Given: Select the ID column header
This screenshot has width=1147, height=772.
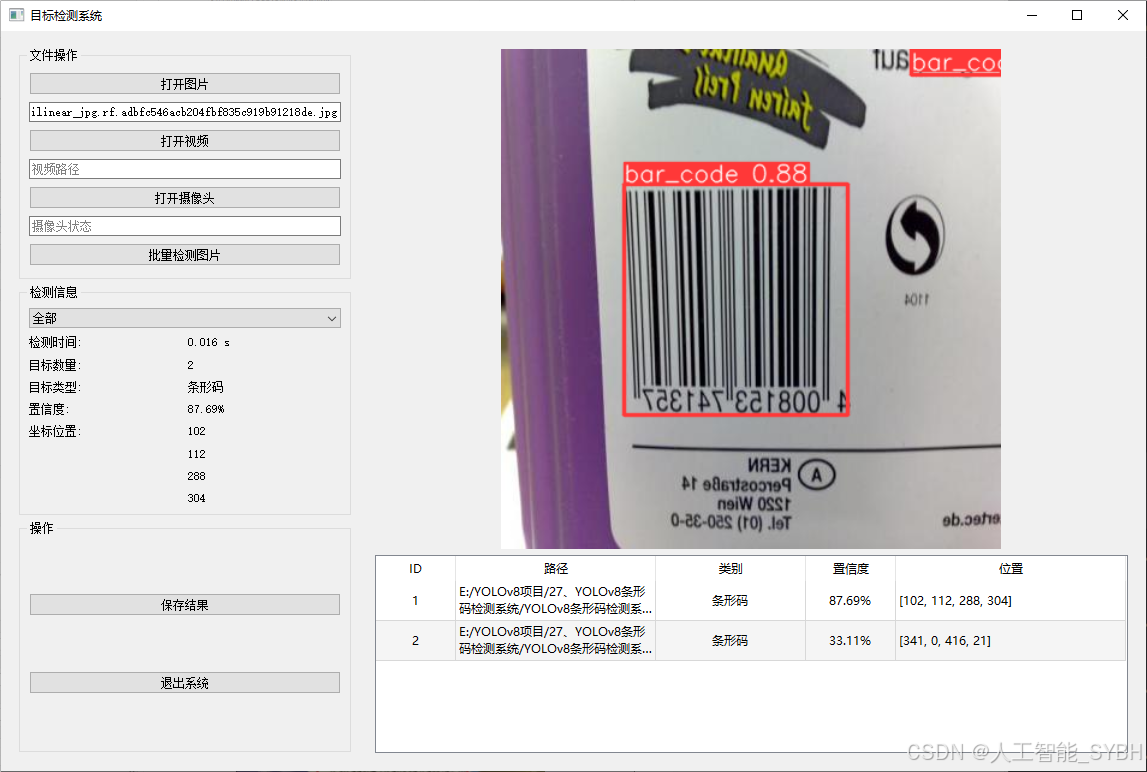Looking at the screenshot, I should pyautogui.click(x=415, y=569).
